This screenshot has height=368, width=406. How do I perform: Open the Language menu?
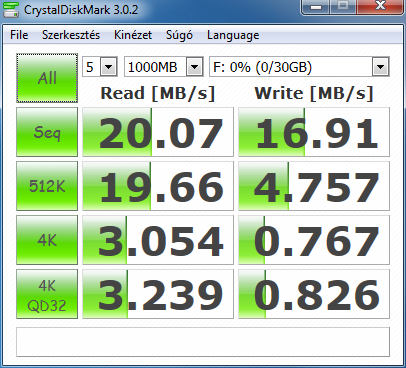(x=233, y=35)
